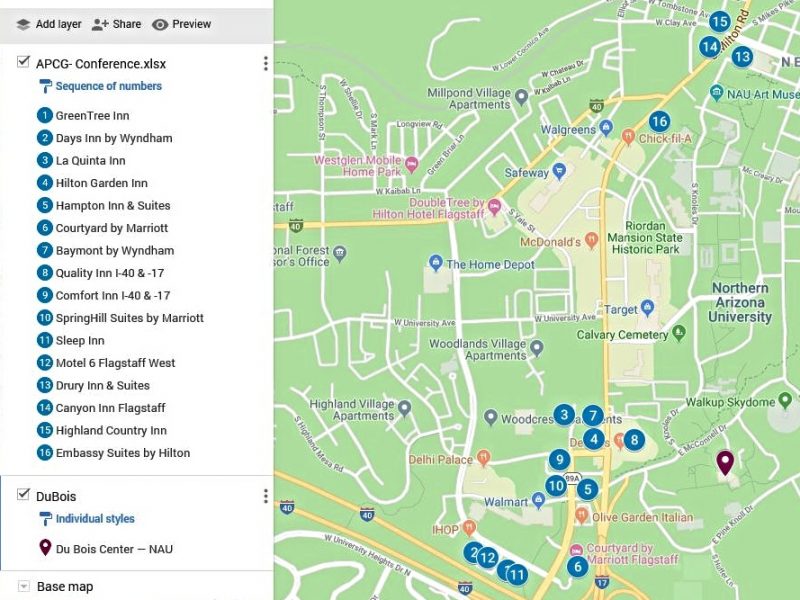Select Embassy Suites by Hilton list entry
This screenshot has width=800, height=600.
pyautogui.click(x=122, y=453)
